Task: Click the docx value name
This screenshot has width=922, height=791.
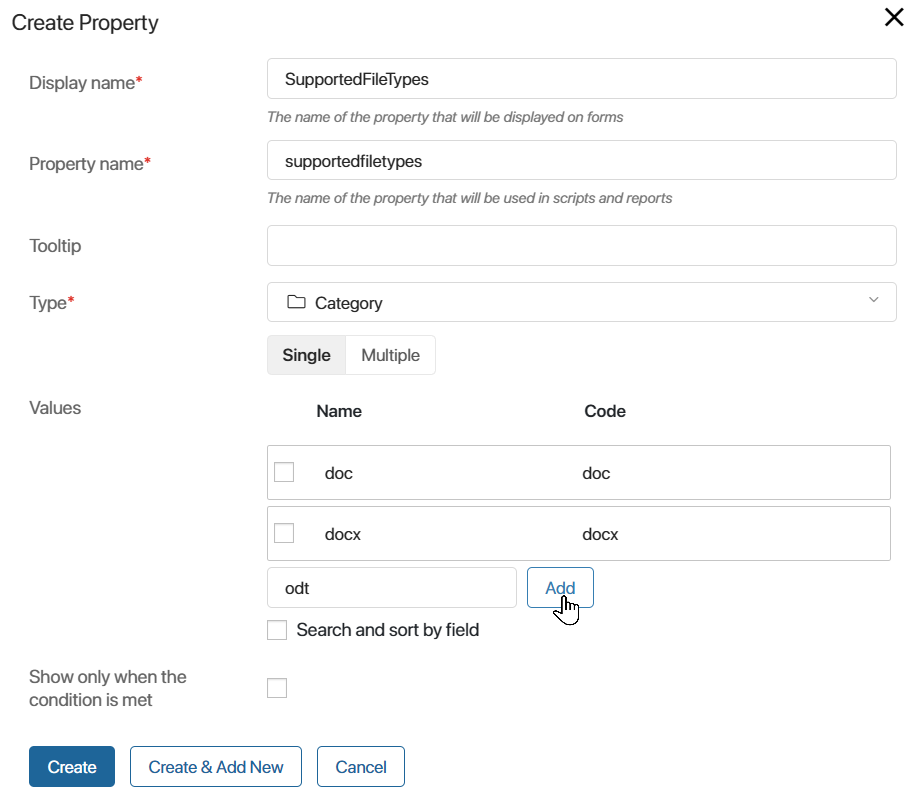Action: 343,535
